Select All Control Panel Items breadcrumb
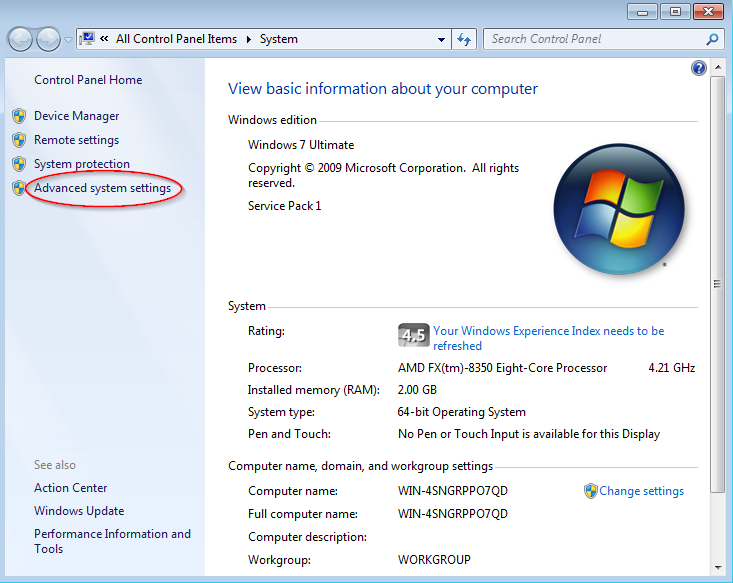Screen dimensions: 733x583 pyautogui.click(x=176, y=39)
